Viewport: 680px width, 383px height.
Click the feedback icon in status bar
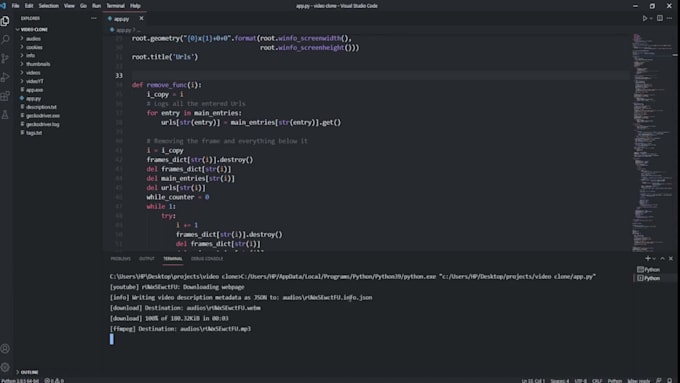pyautogui.click(x=659, y=380)
